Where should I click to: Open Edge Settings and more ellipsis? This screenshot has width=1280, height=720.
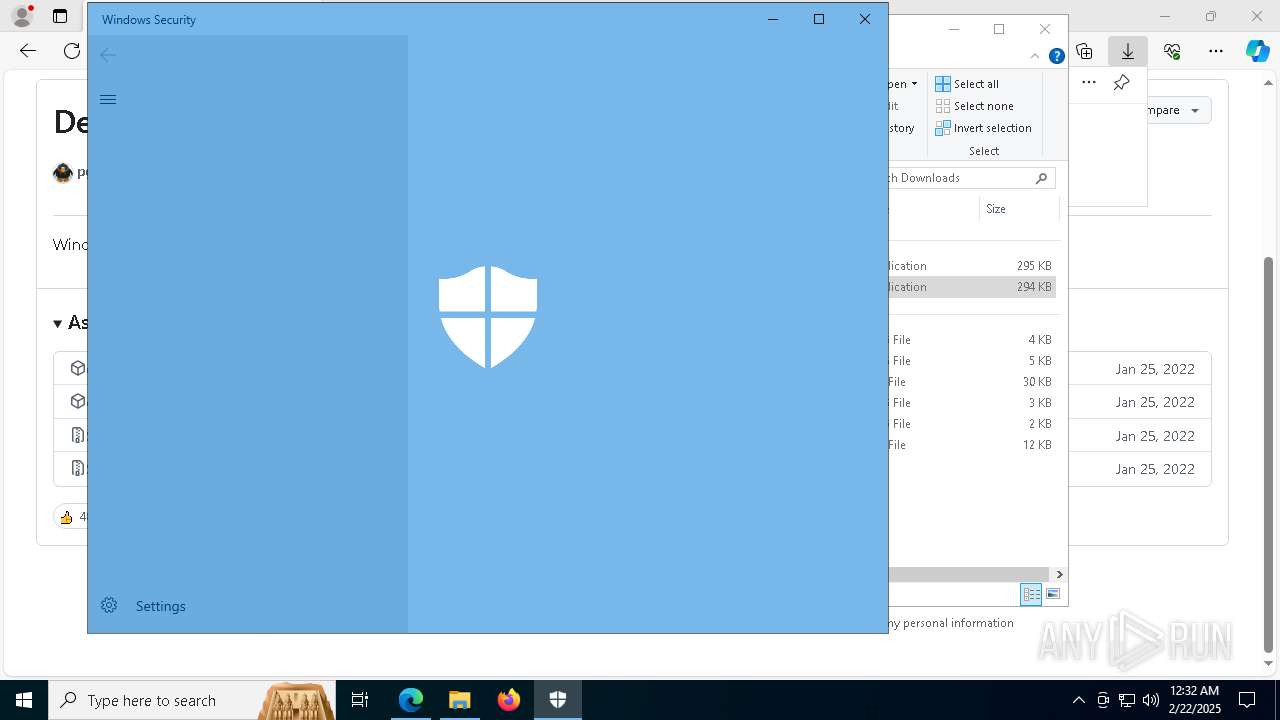click(1215, 51)
